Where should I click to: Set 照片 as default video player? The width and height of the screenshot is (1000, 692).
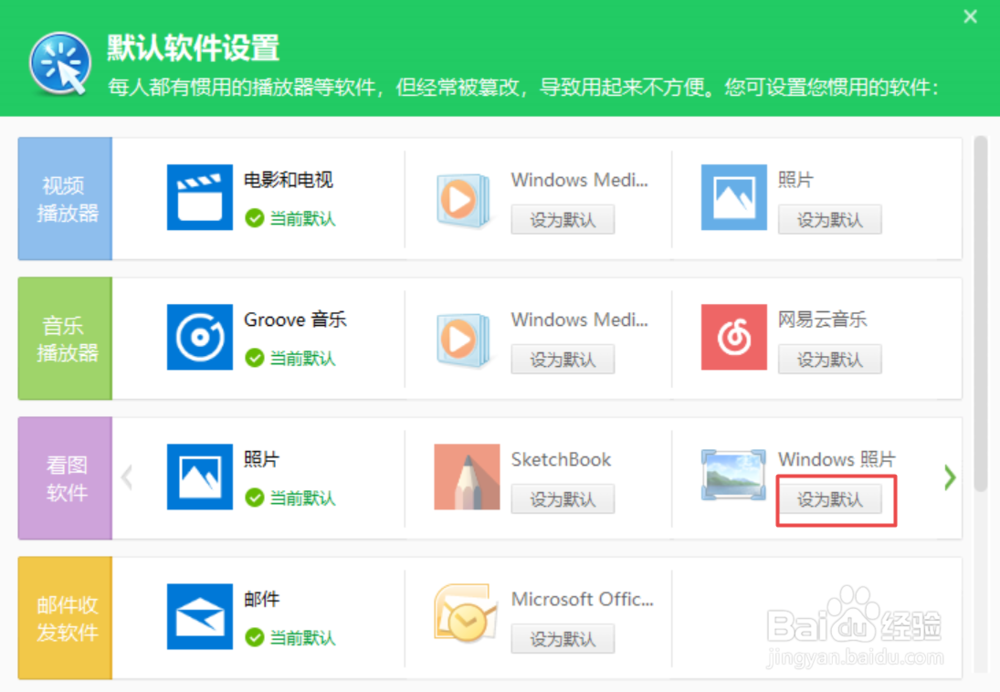pos(830,219)
